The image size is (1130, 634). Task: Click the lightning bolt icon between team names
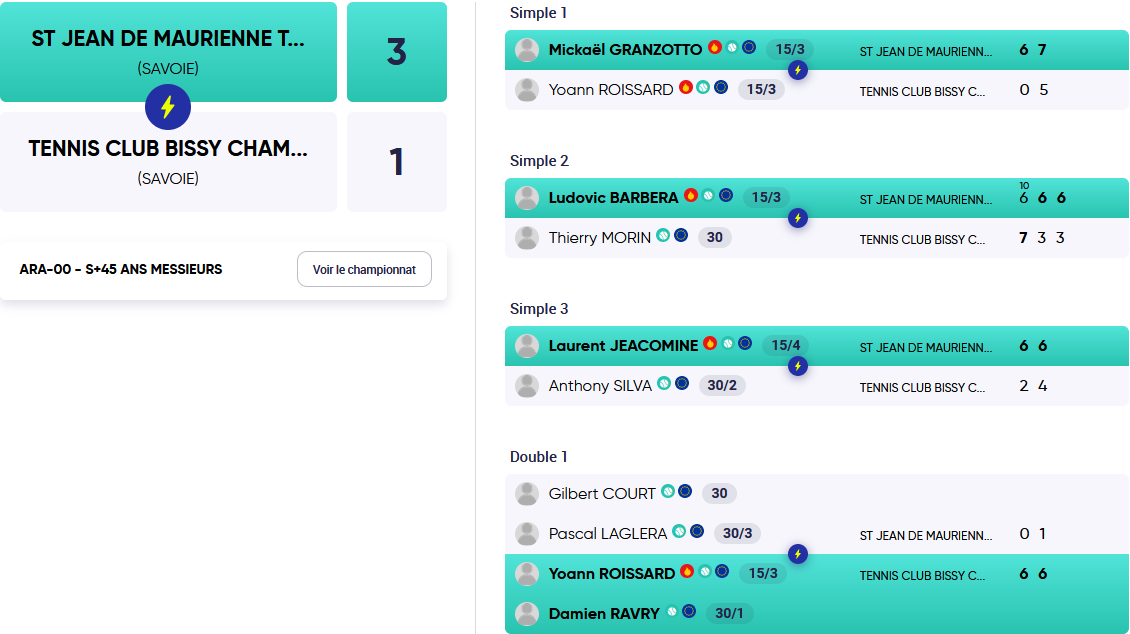pos(168,107)
